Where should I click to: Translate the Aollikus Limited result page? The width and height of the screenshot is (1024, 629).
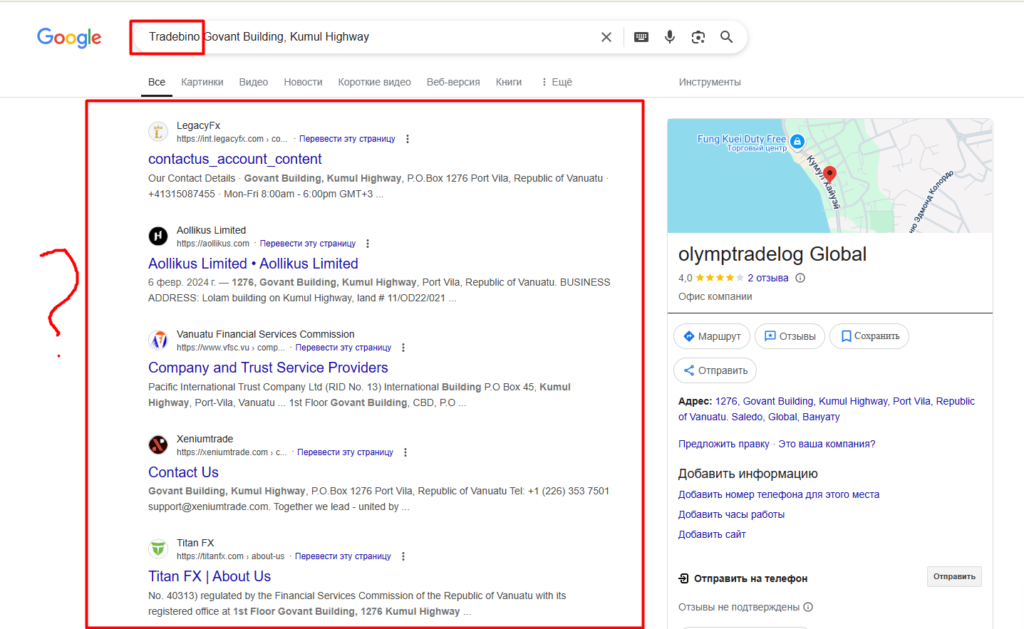point(308,244)
